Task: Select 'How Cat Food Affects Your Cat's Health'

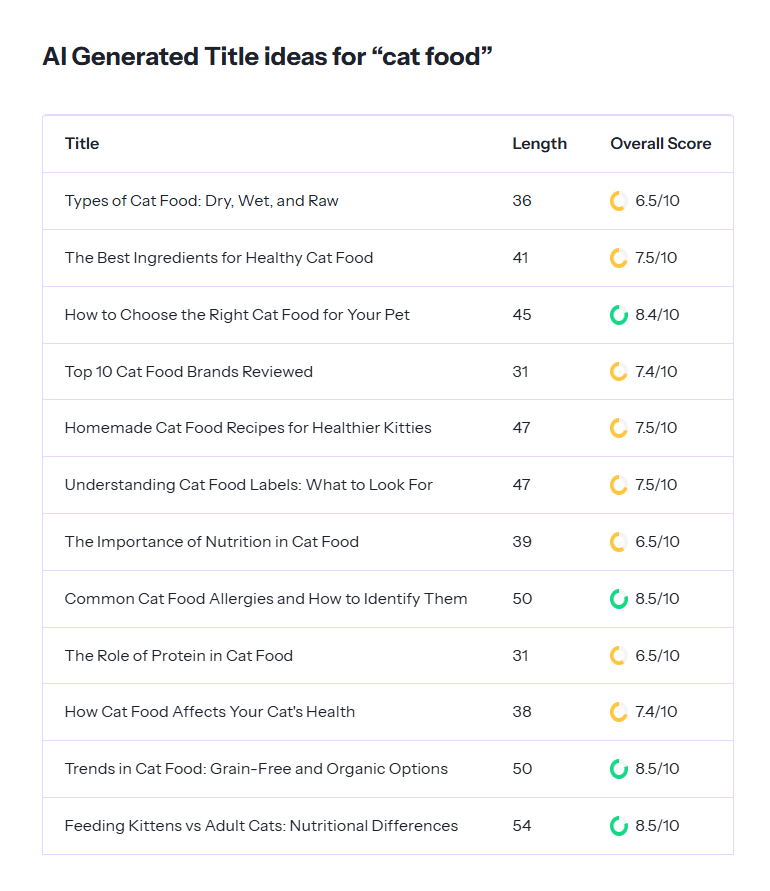Action: tap(210, 712)
